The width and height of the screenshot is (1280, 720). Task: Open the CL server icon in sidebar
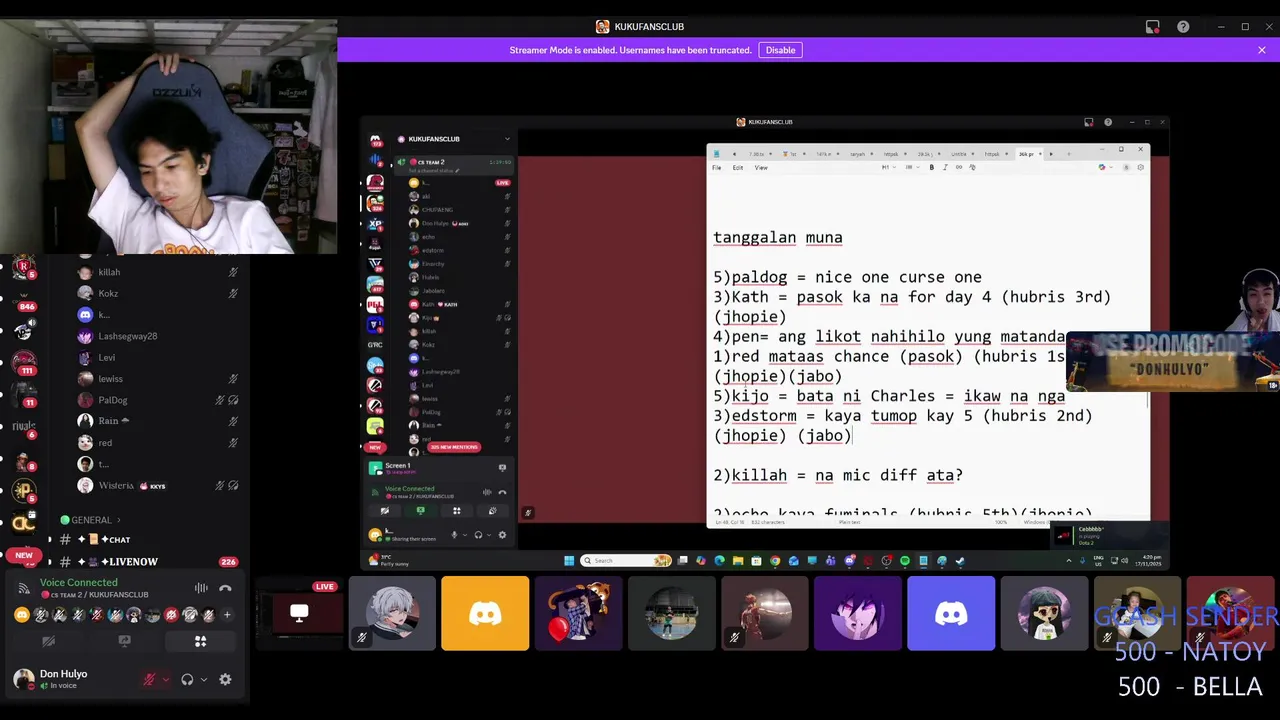pyautogui.click(x=24, y=522)
